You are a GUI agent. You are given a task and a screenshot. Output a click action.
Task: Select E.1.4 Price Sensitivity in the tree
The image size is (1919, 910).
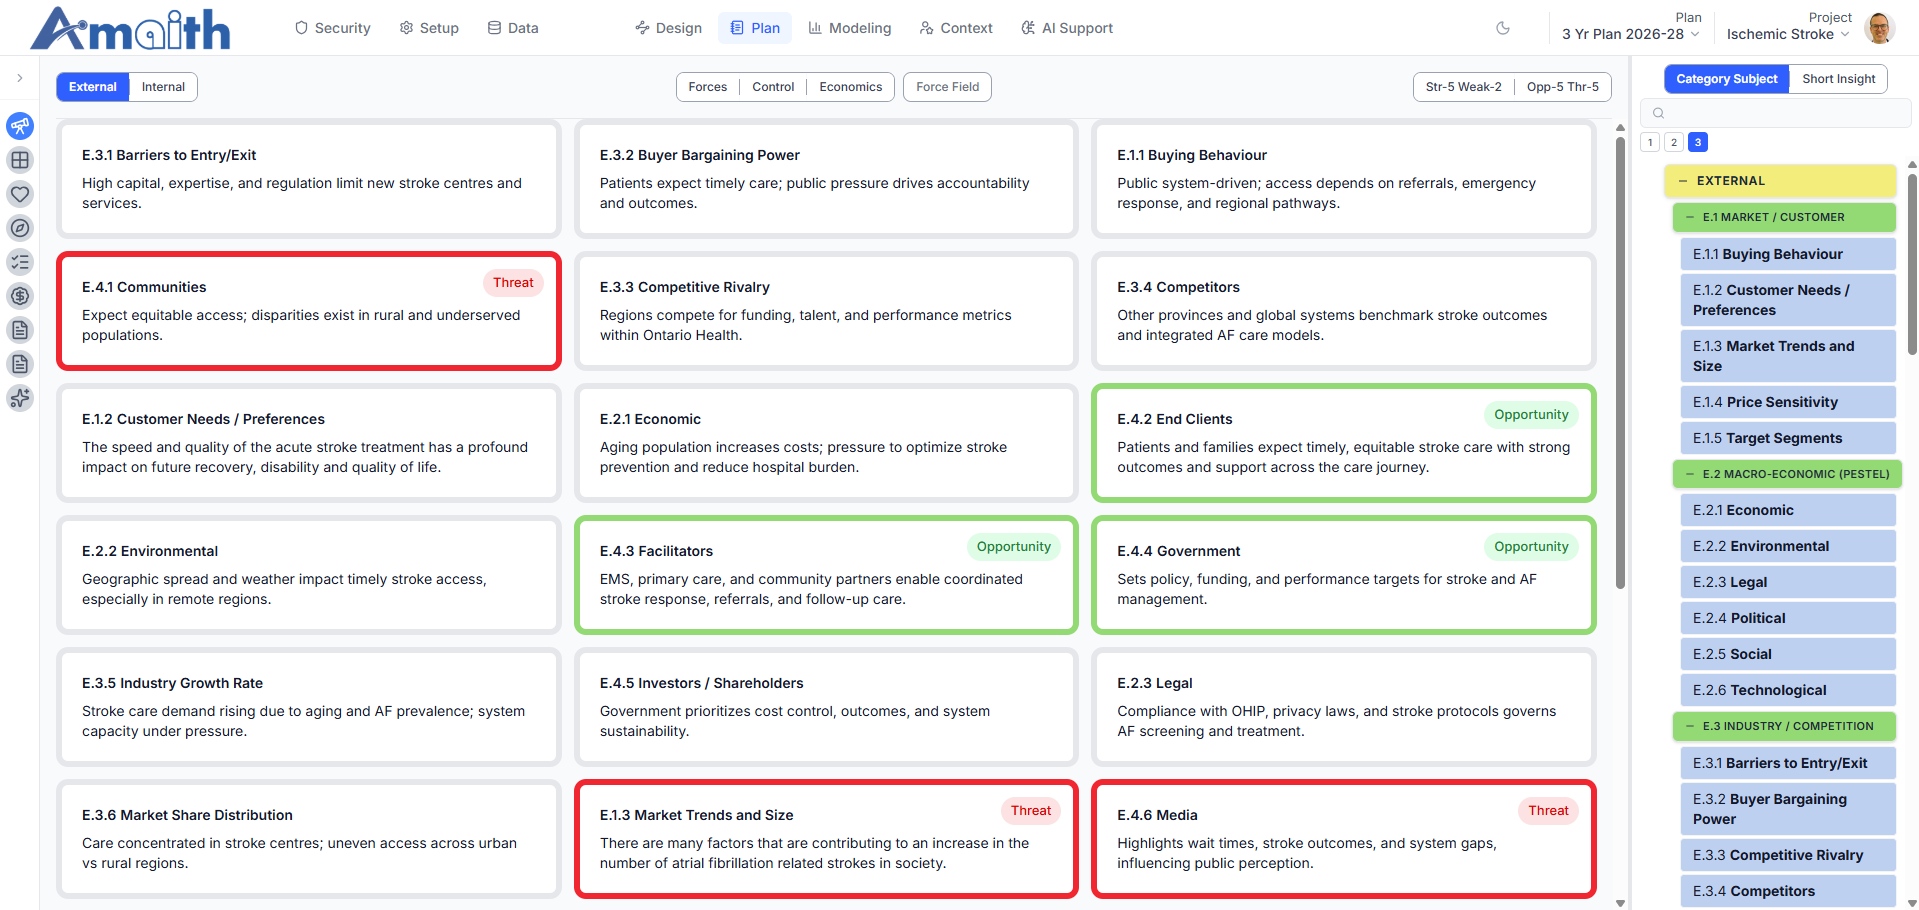(1788, 402)
